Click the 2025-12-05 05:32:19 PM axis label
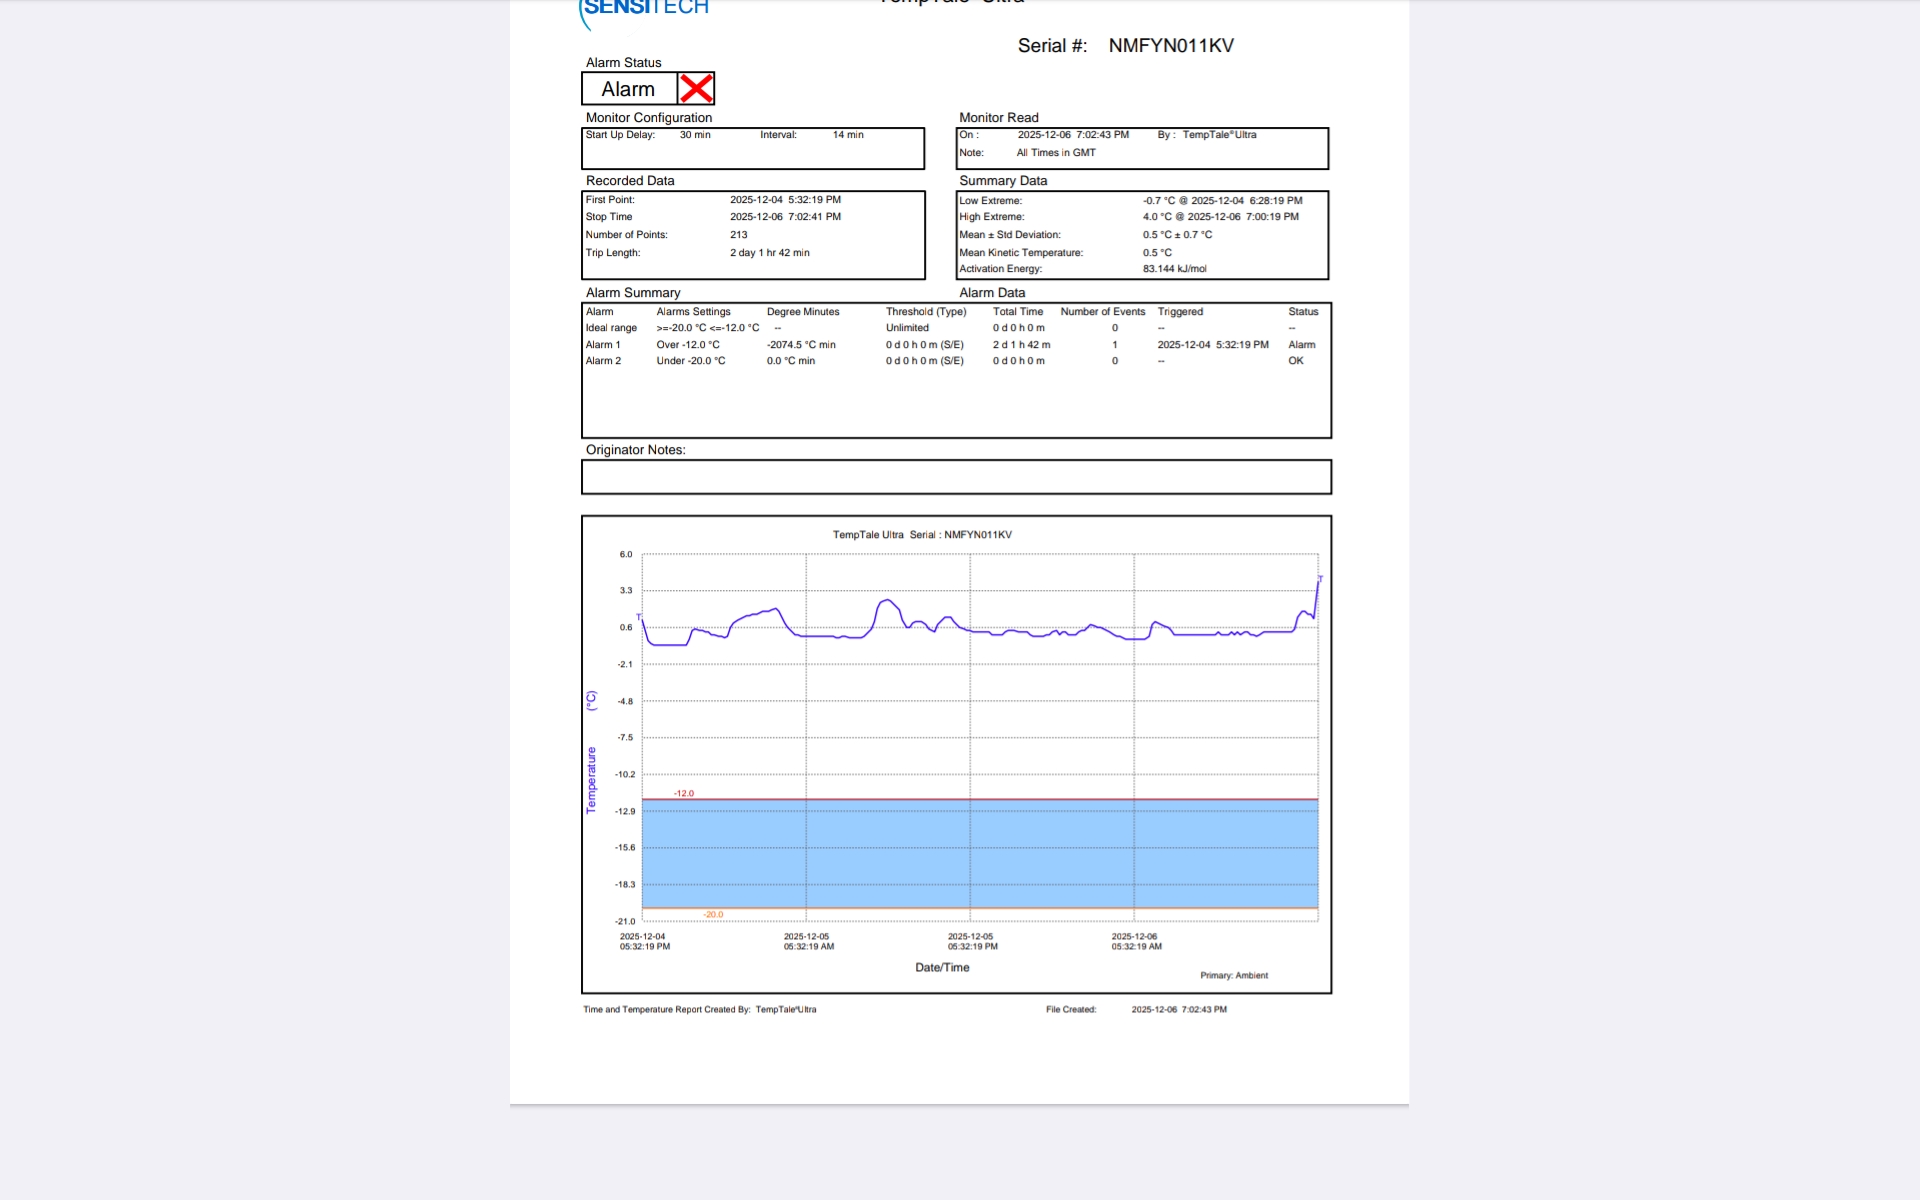 pyautogui.click(x=972, y=941)
